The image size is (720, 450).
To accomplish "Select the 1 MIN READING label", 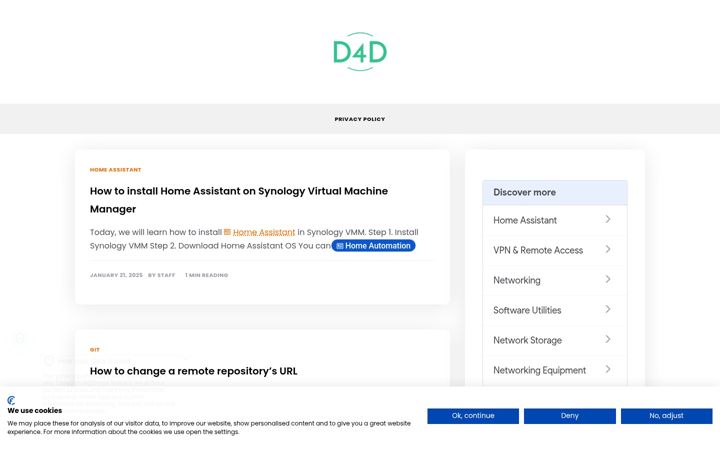I will click(x=206, y=275).
